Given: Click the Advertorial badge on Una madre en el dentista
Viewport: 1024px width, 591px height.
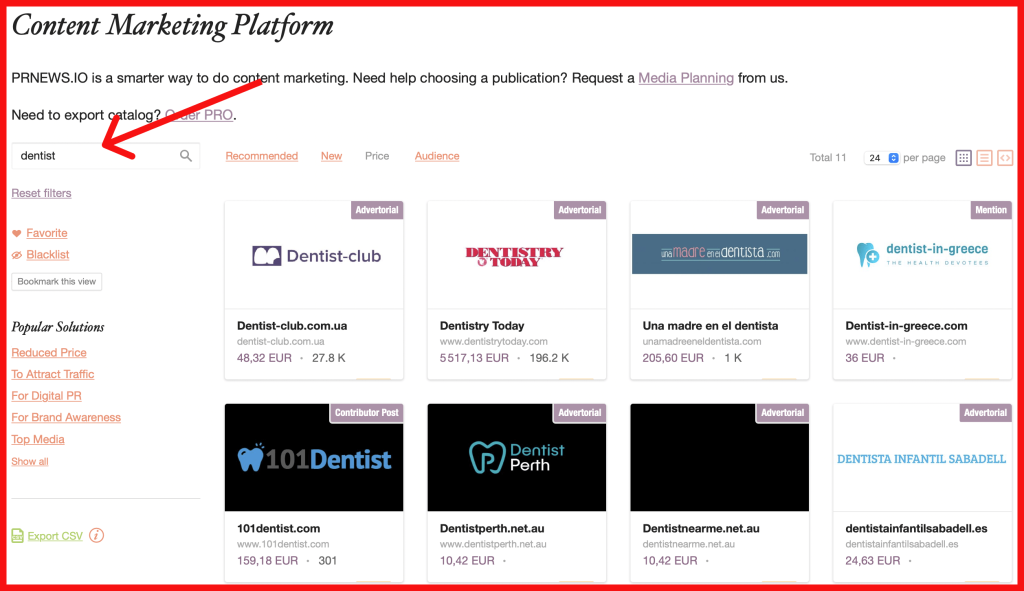Looking at the screenshot, I should (782, 210).
